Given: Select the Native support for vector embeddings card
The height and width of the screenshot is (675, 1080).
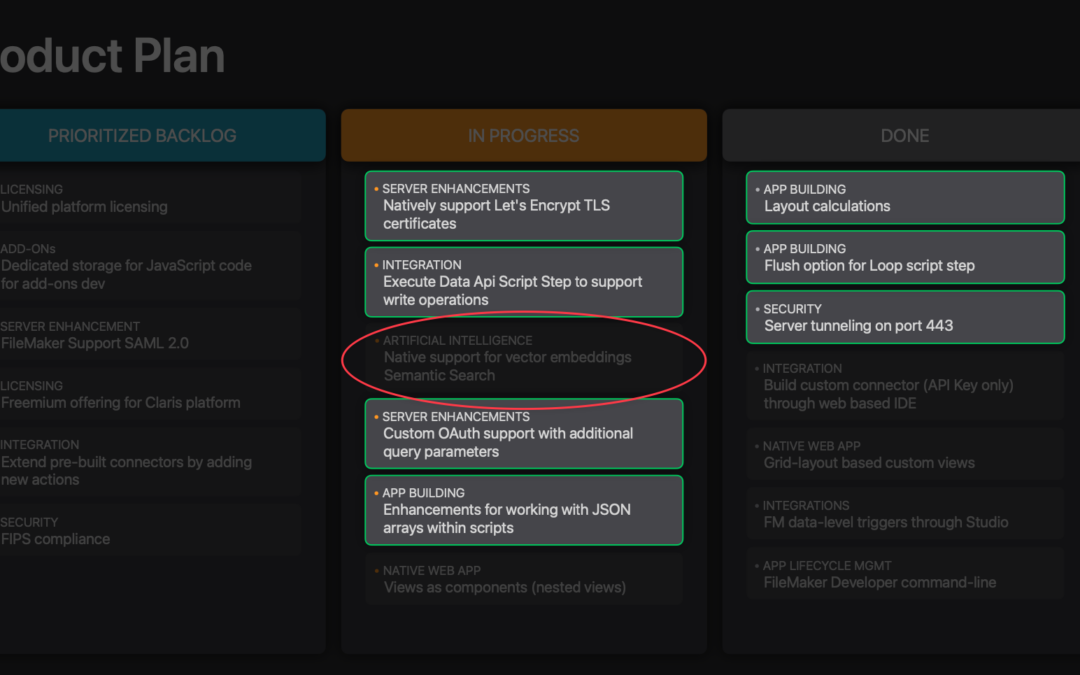Looking at the screenshot, I should (x=524, y=358).
